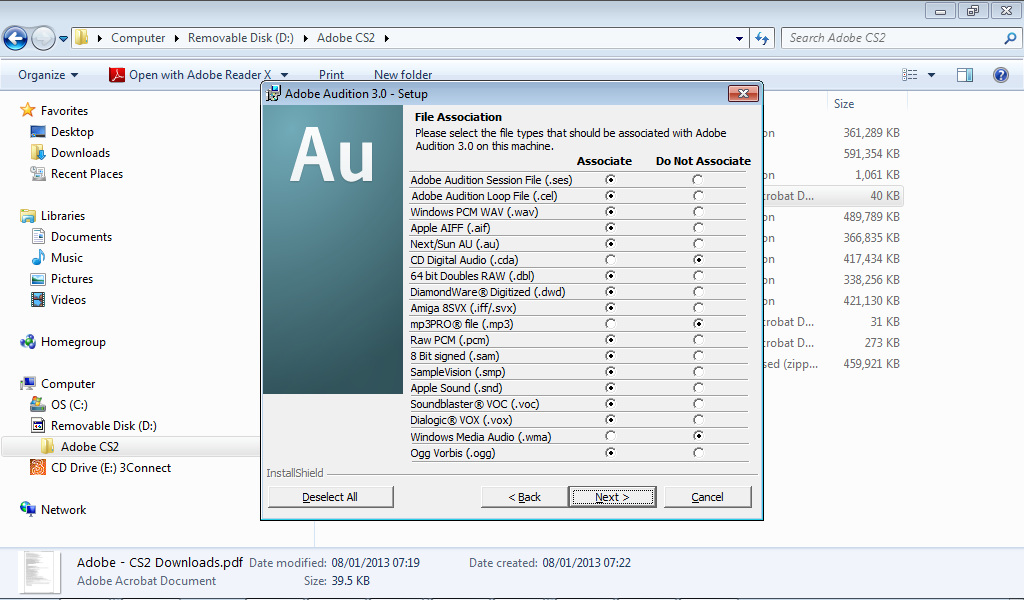Sort files by the Size column header

[x=844, y=104]
